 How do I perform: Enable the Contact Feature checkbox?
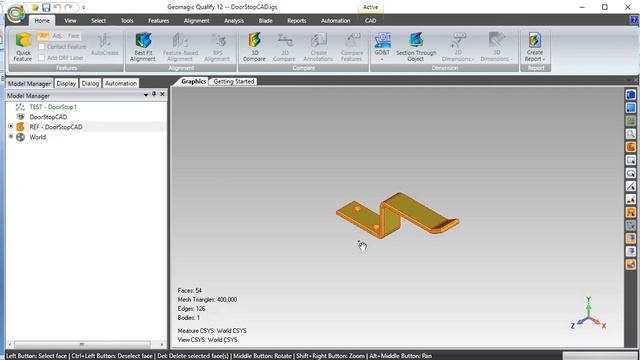41,47
